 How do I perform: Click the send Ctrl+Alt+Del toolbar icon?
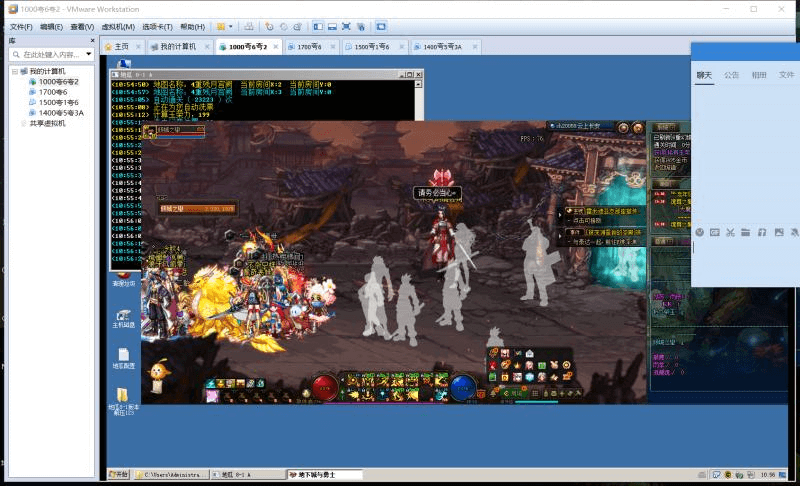click(x=248, y=27)
